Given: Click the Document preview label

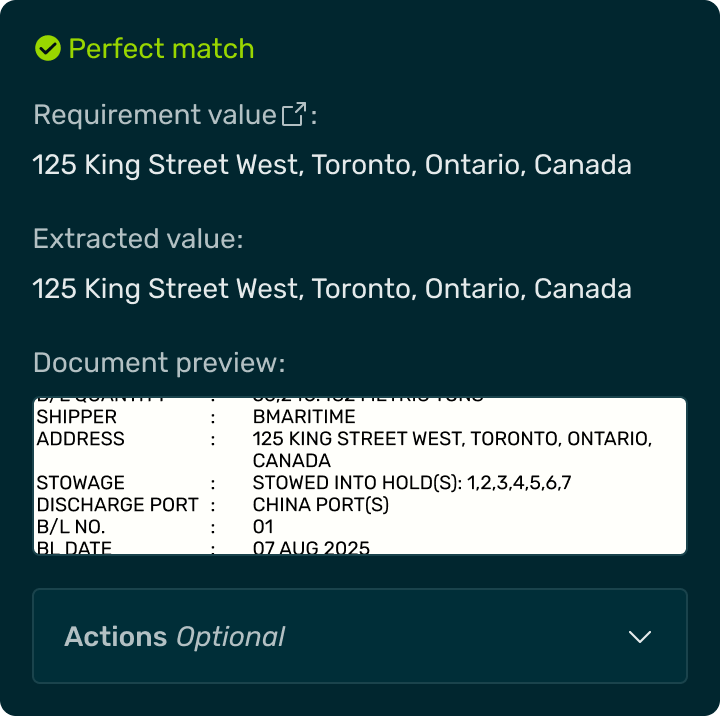Looking at the screenshot, I should 159,362.
